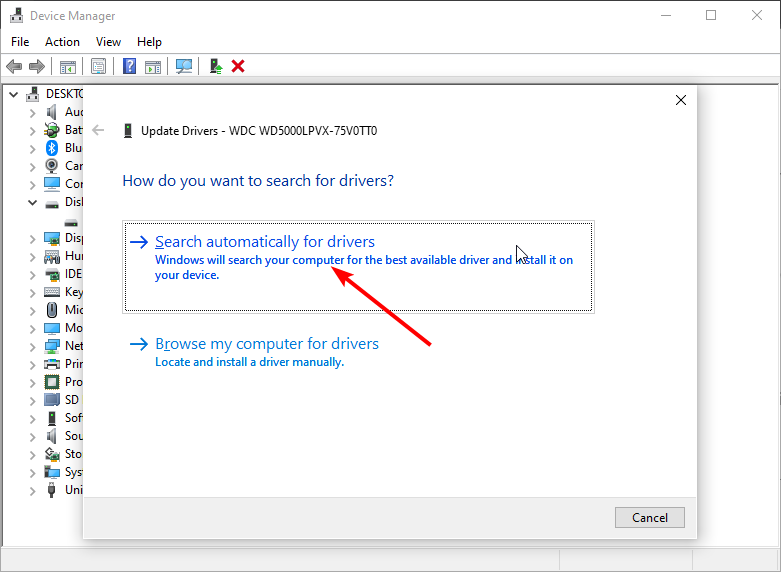Choose Search automatically for drivers
This screenshot has height=572, width=781.
[358, 267]
